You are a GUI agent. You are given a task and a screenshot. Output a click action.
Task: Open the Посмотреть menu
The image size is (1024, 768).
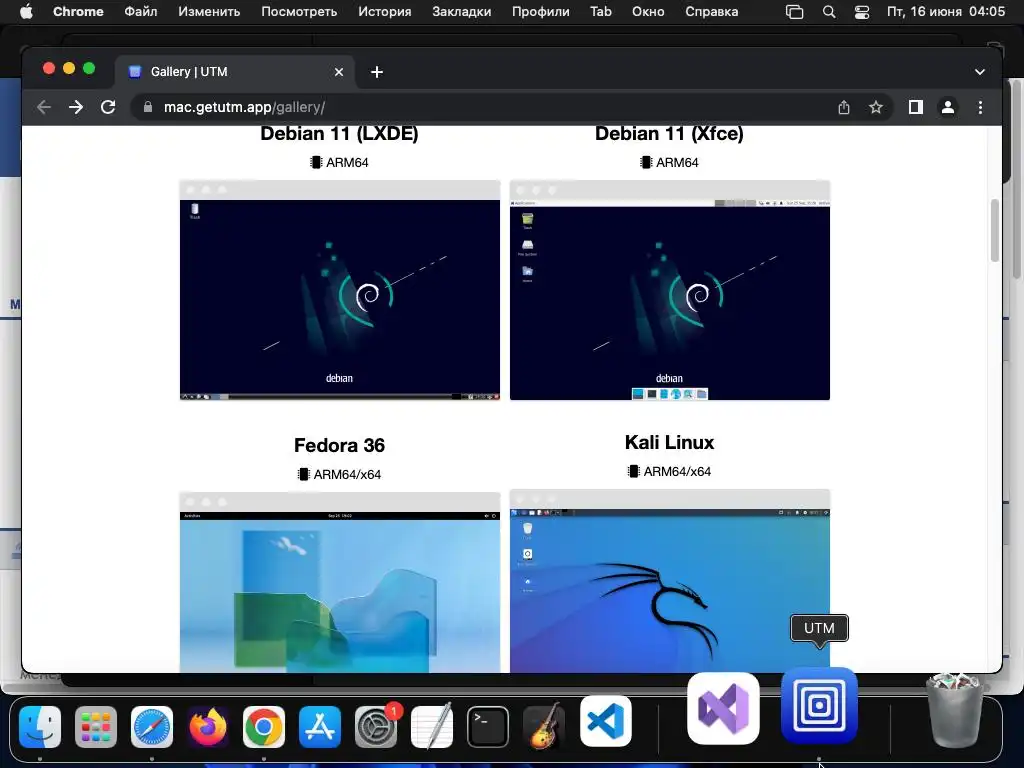coord(299,12)
